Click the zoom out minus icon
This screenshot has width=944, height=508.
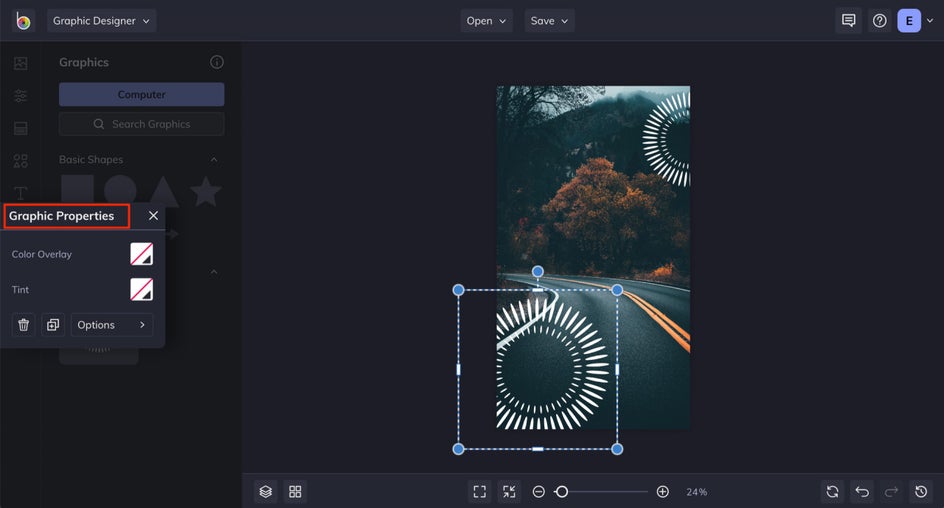[539, 492]
